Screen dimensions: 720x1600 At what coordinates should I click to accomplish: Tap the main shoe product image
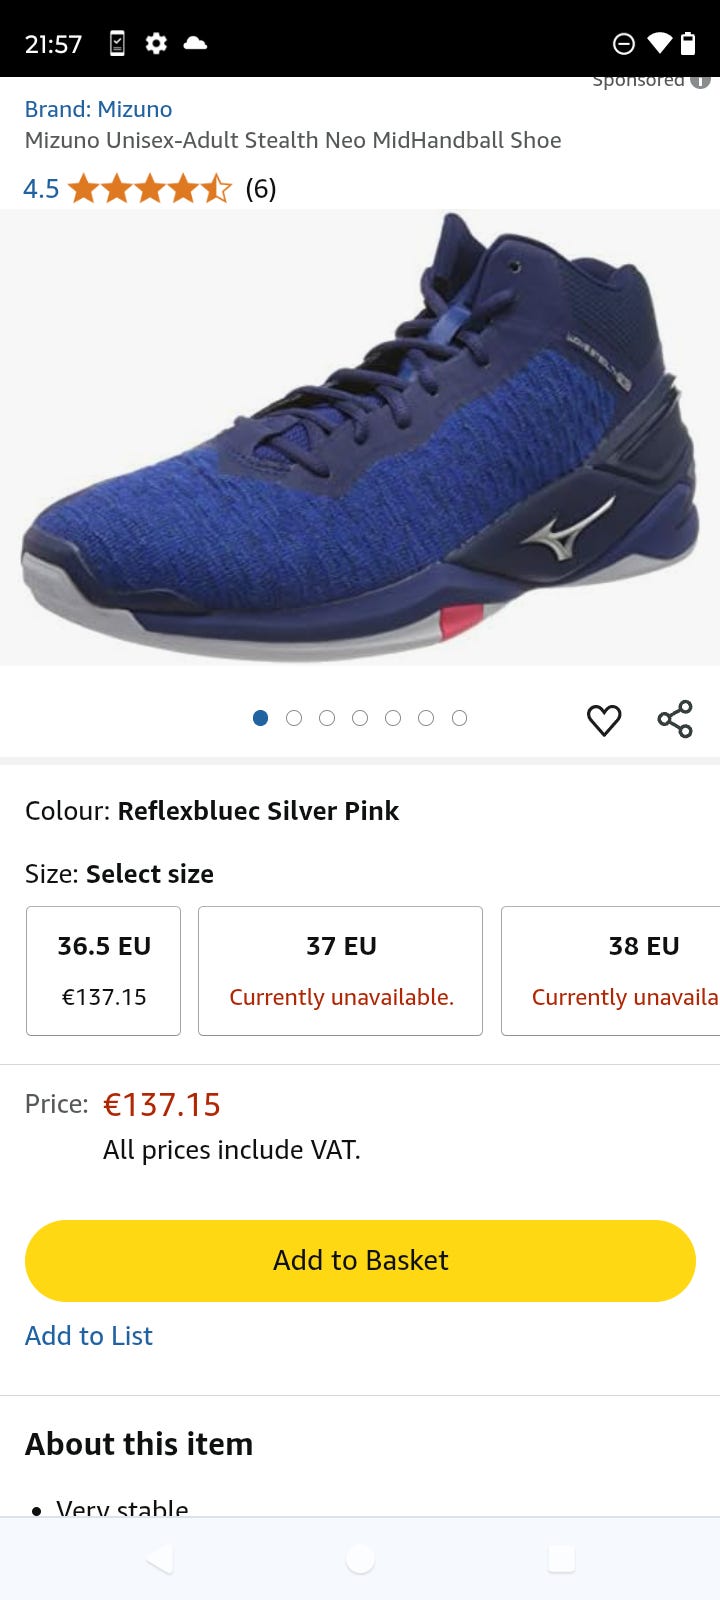[360, 437]
